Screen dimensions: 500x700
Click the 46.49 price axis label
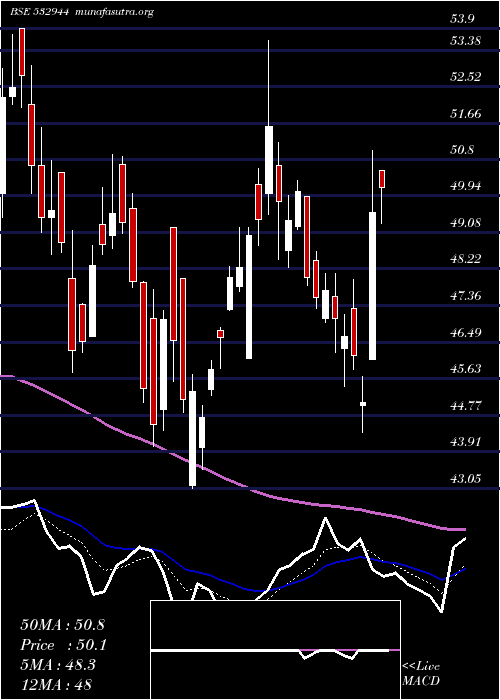(466, 332)
